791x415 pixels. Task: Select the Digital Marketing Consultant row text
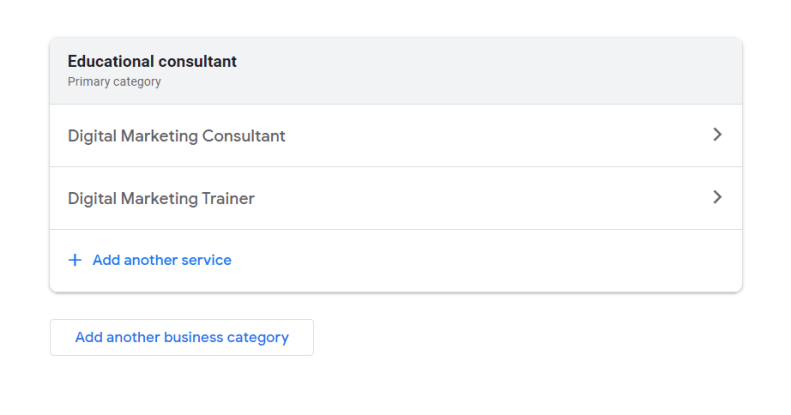(x=176, y=136)
